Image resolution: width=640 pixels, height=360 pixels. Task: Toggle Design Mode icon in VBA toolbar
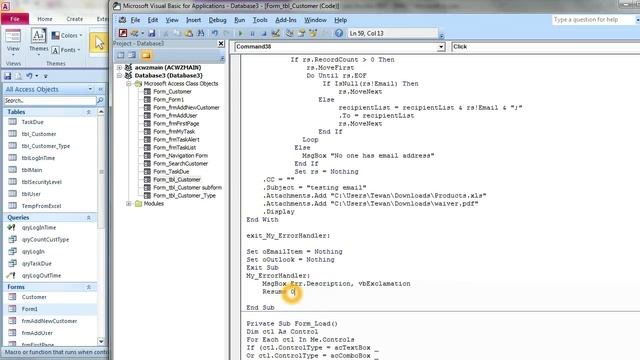276,33
